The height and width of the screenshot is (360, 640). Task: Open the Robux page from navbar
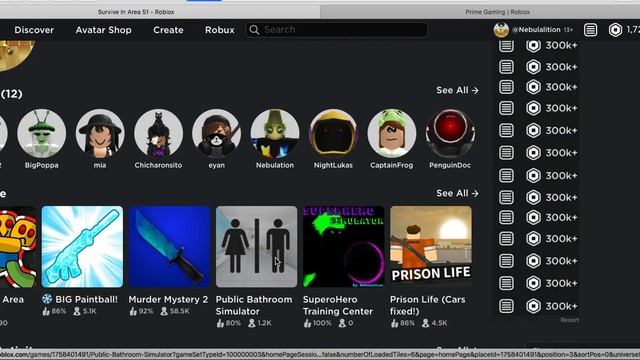tap(220, 30)
